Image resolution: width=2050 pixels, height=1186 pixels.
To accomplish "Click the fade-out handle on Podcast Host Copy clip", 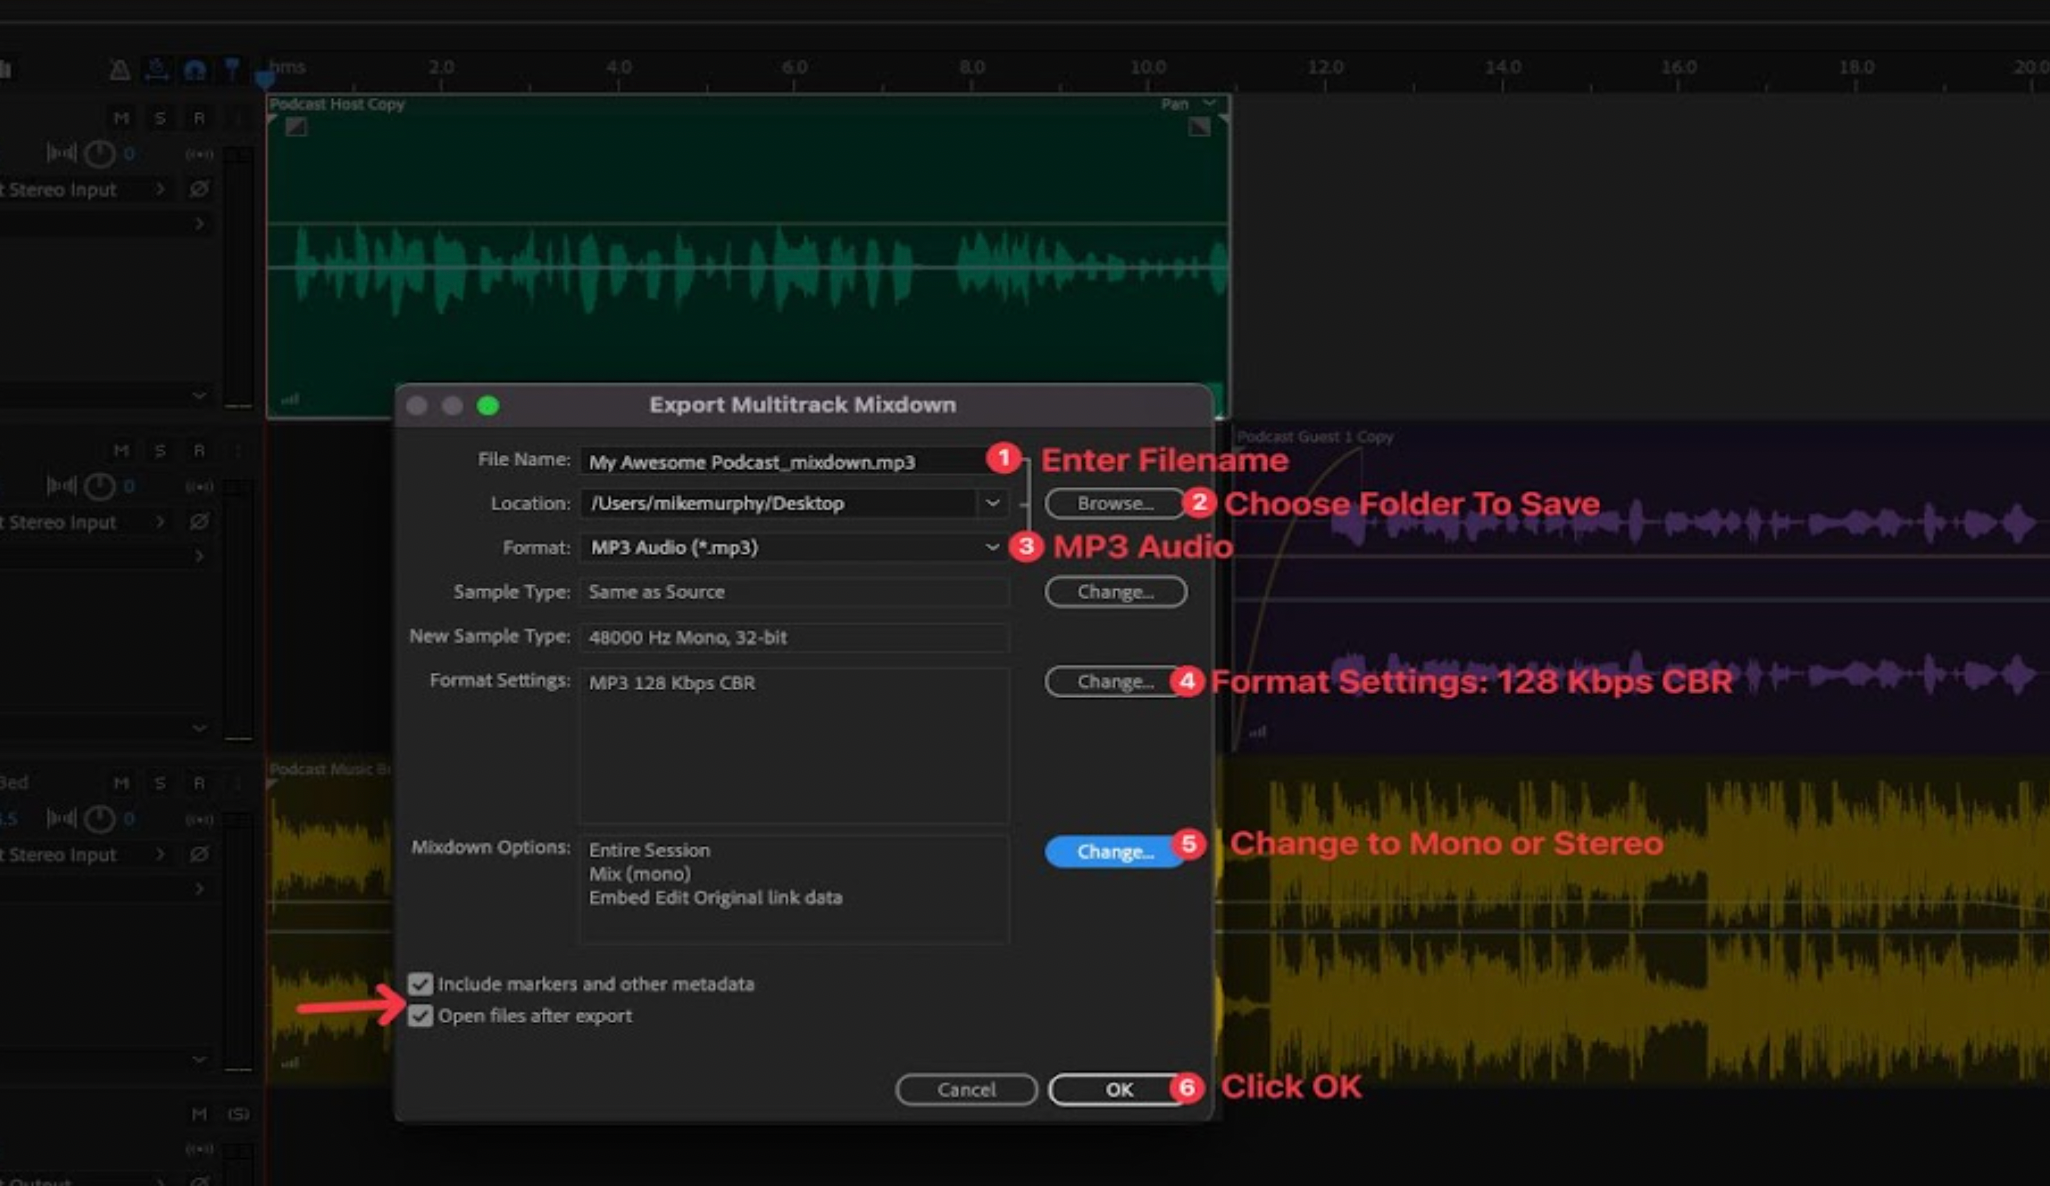I will (1199, 127).
